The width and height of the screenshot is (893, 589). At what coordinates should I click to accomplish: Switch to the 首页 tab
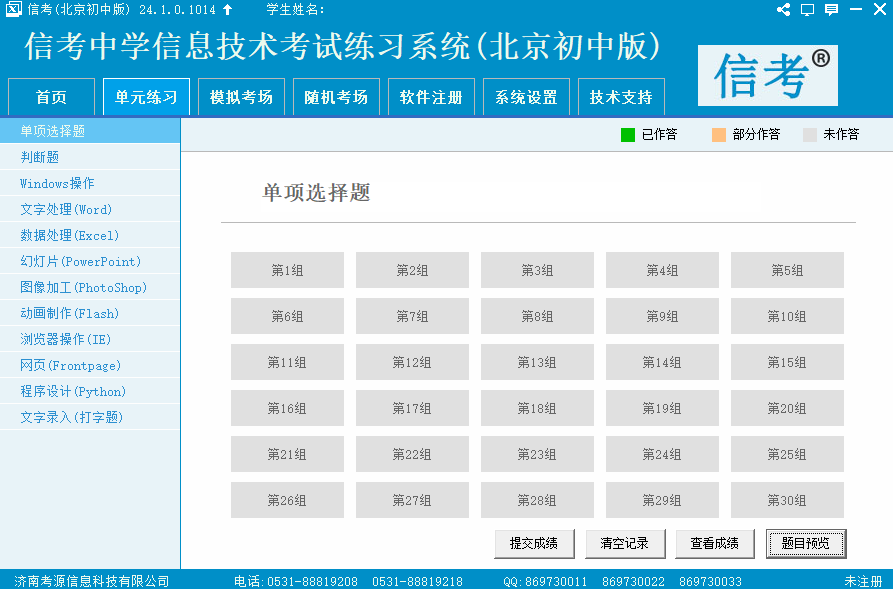[51, 97]
